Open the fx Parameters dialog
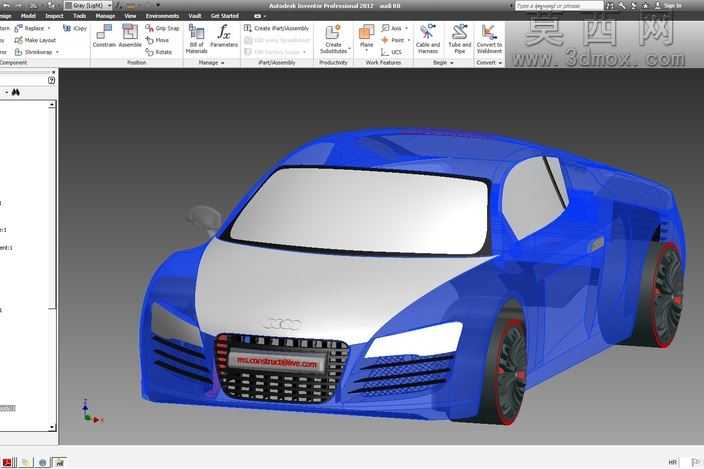704x469 pixels. click(224, 36)
